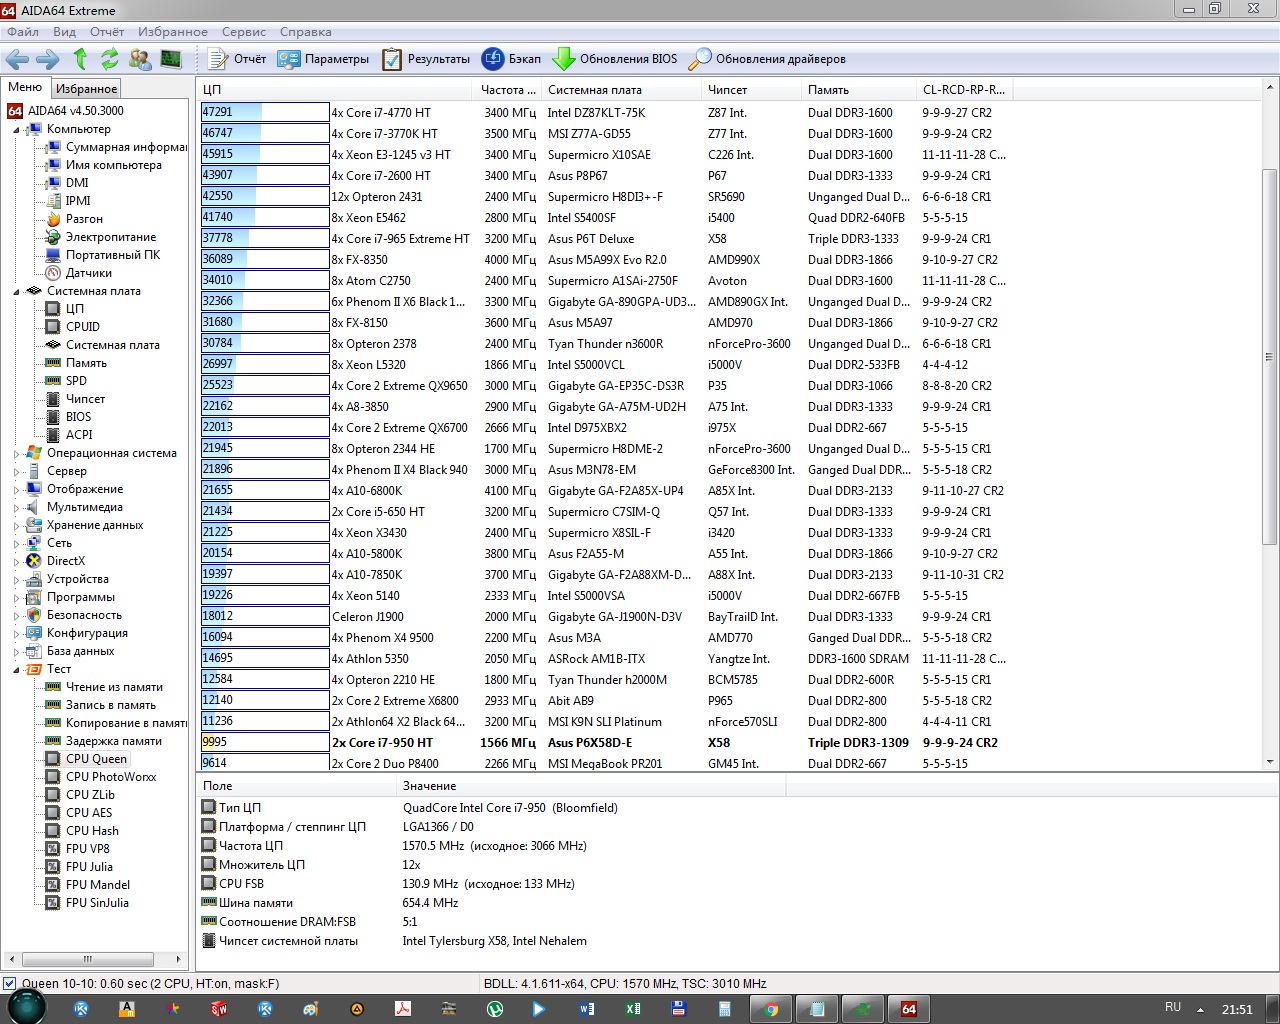
Task: Click Обновления драйверов in the toolbar
Action: click(767, 59)
